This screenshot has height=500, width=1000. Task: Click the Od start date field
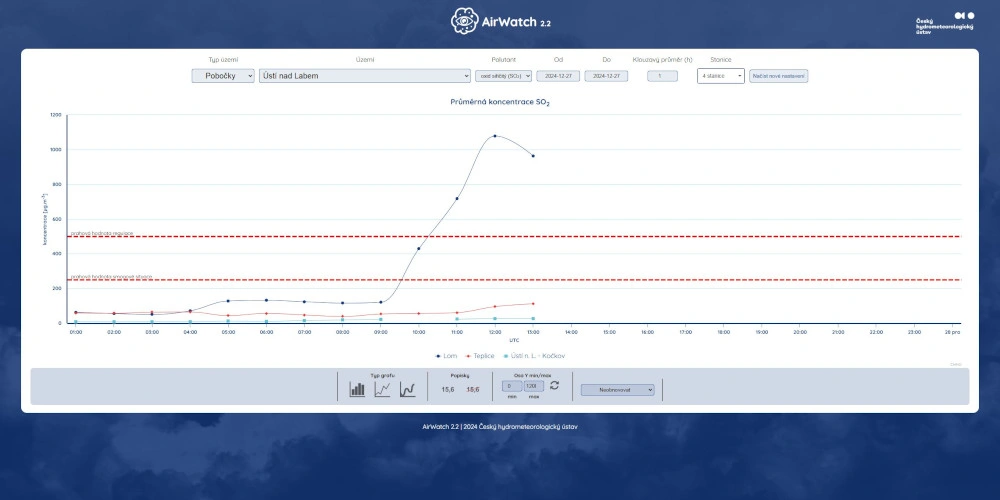click(558, 76)
